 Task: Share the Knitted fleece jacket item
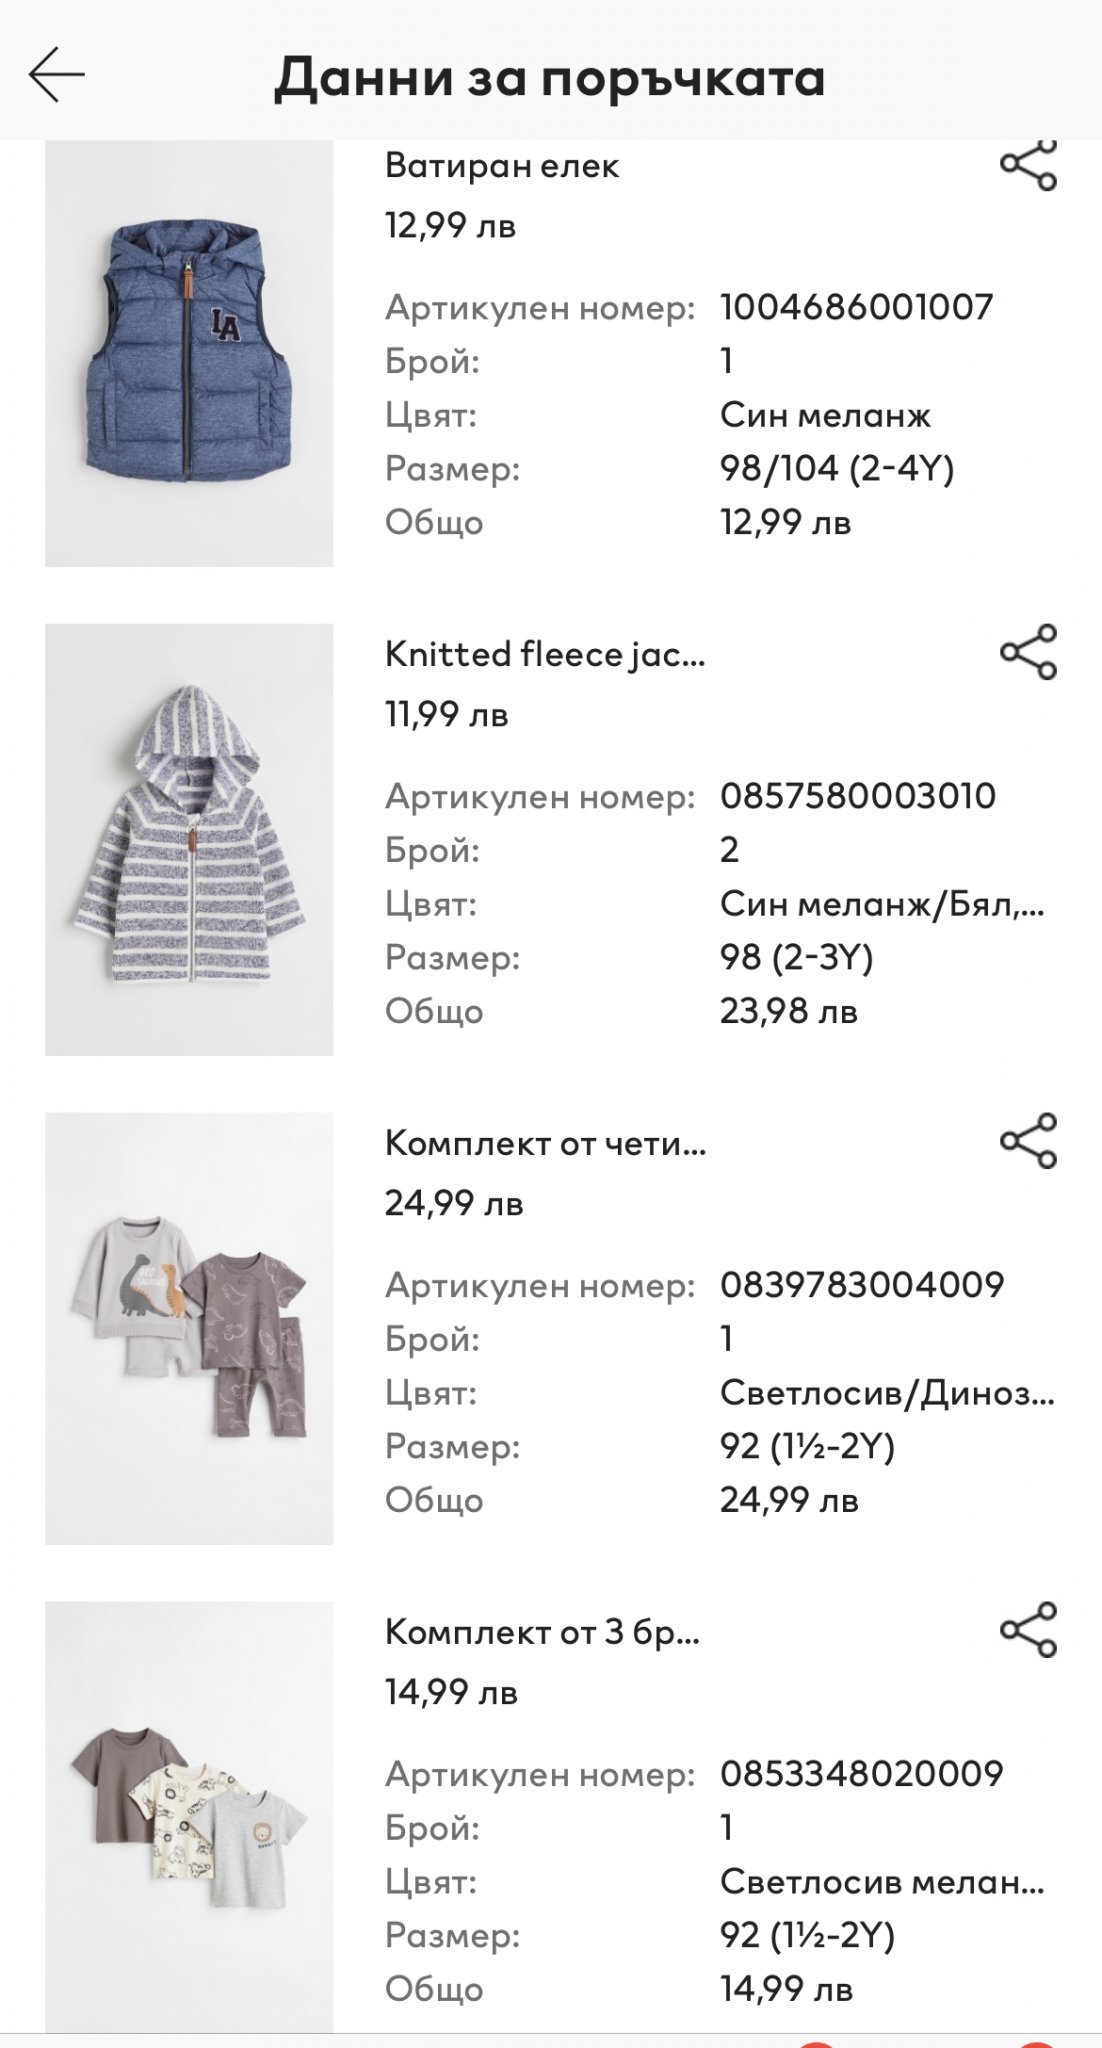coord(1028,653)
